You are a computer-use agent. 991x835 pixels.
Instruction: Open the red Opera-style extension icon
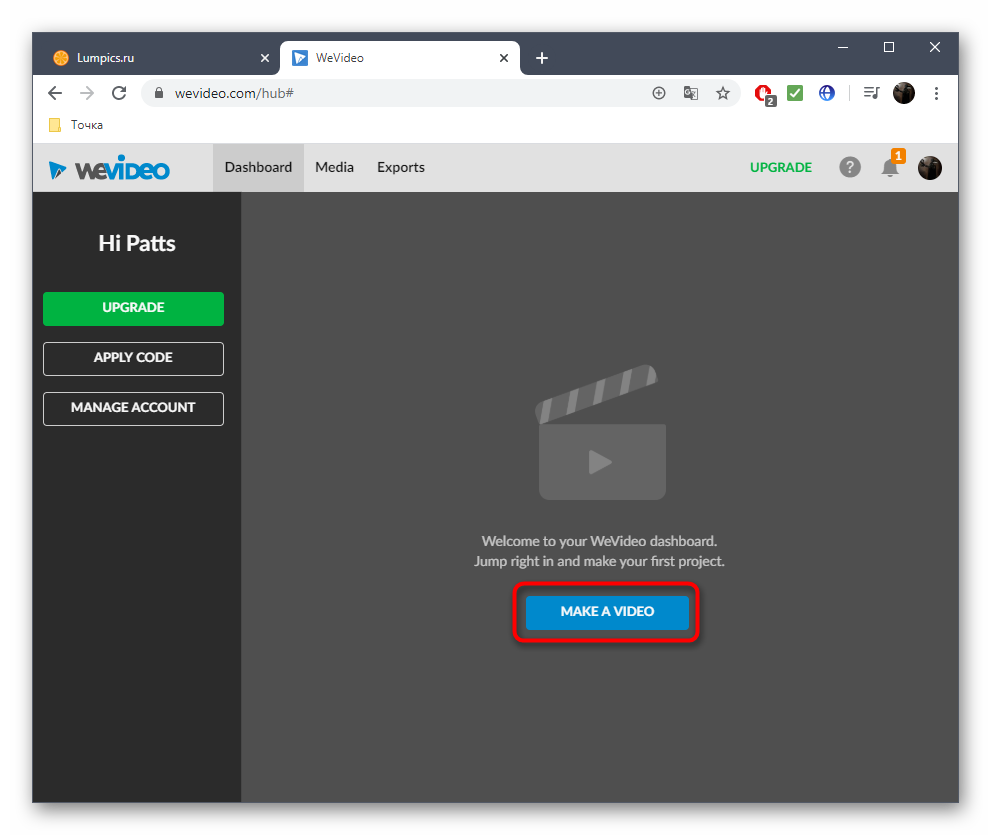(x=764, y=94)
